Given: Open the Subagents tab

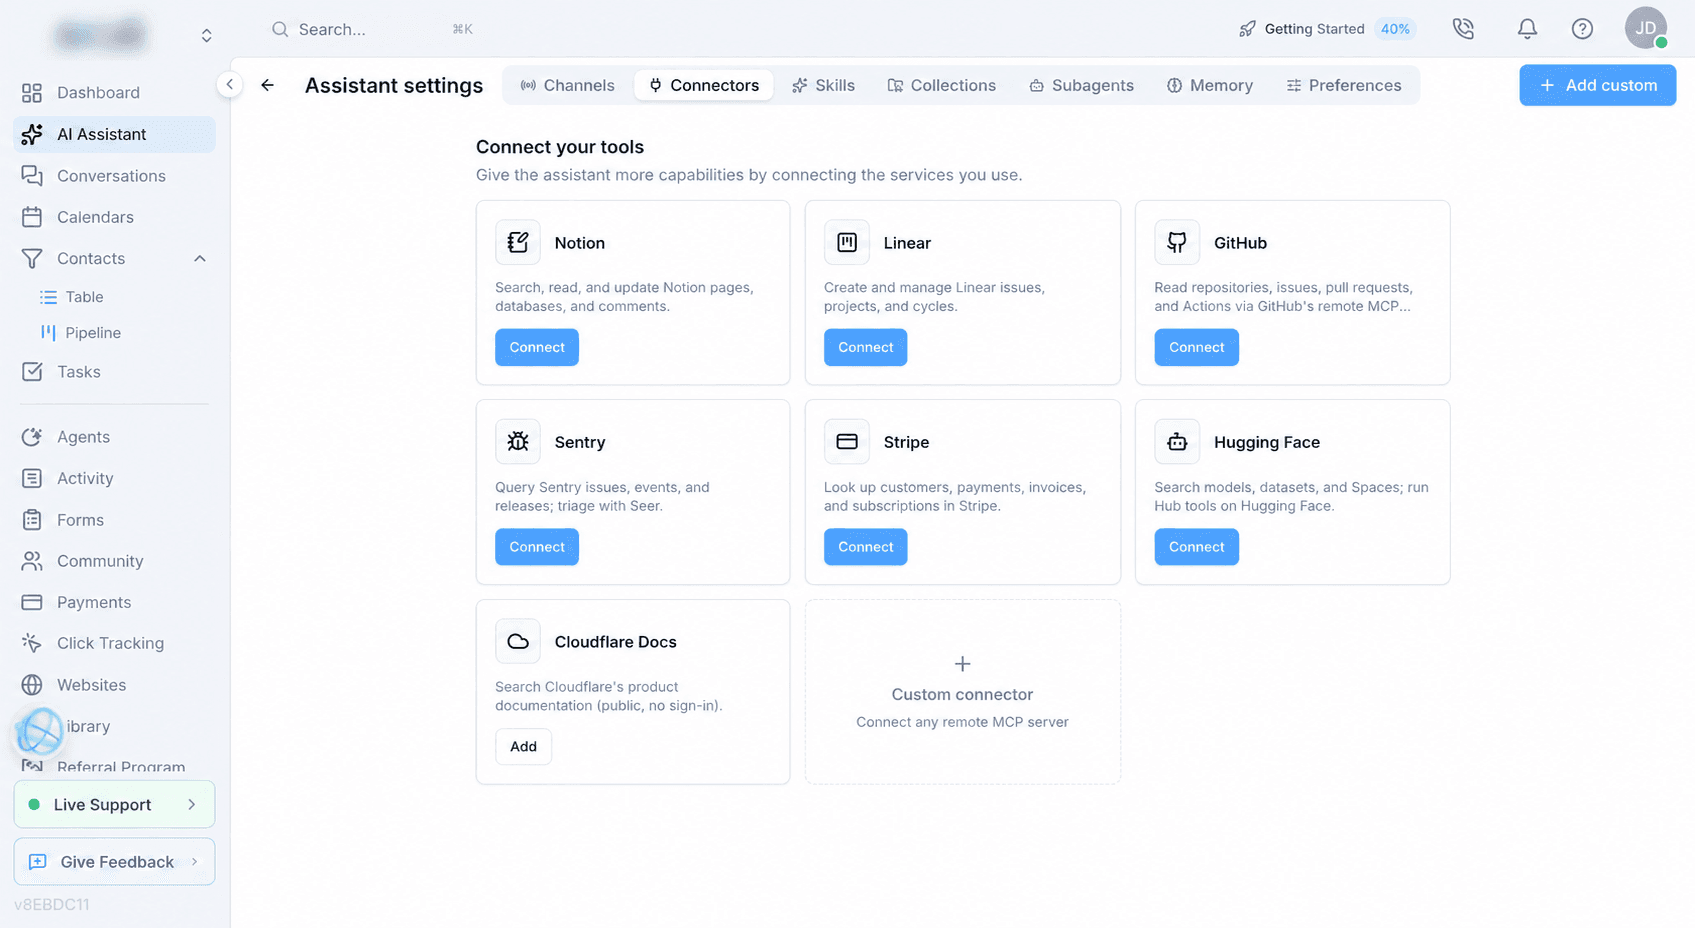Looking at the screenshot, I should (1081, 85).
